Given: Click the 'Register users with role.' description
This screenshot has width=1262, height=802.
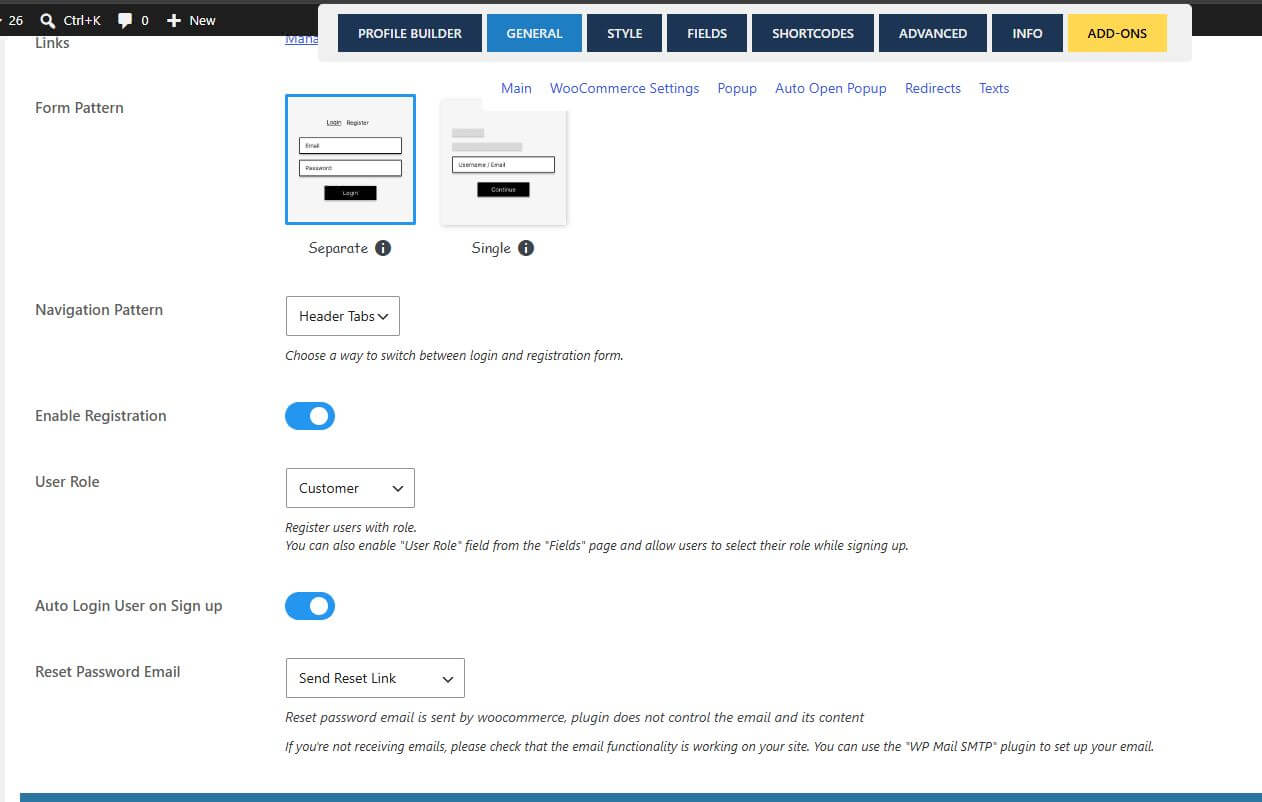Looking at the screenshot, I should 351,528.
